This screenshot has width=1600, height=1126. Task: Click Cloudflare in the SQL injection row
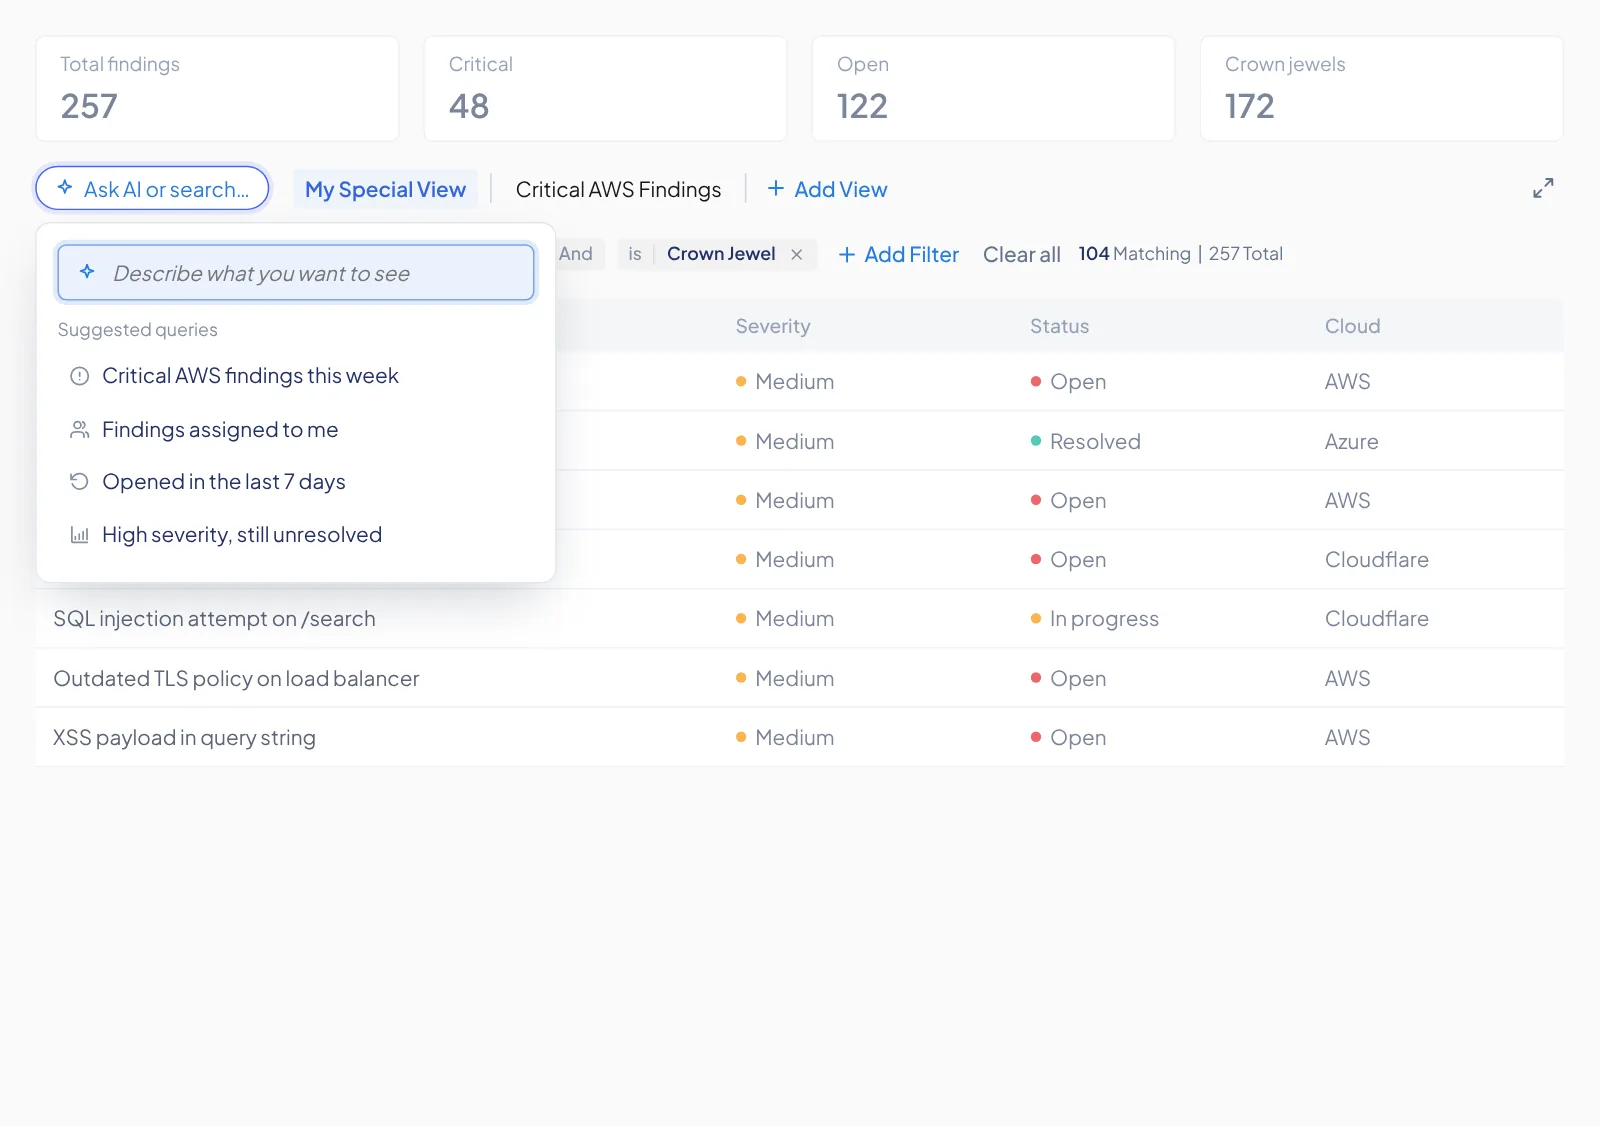1376,619
